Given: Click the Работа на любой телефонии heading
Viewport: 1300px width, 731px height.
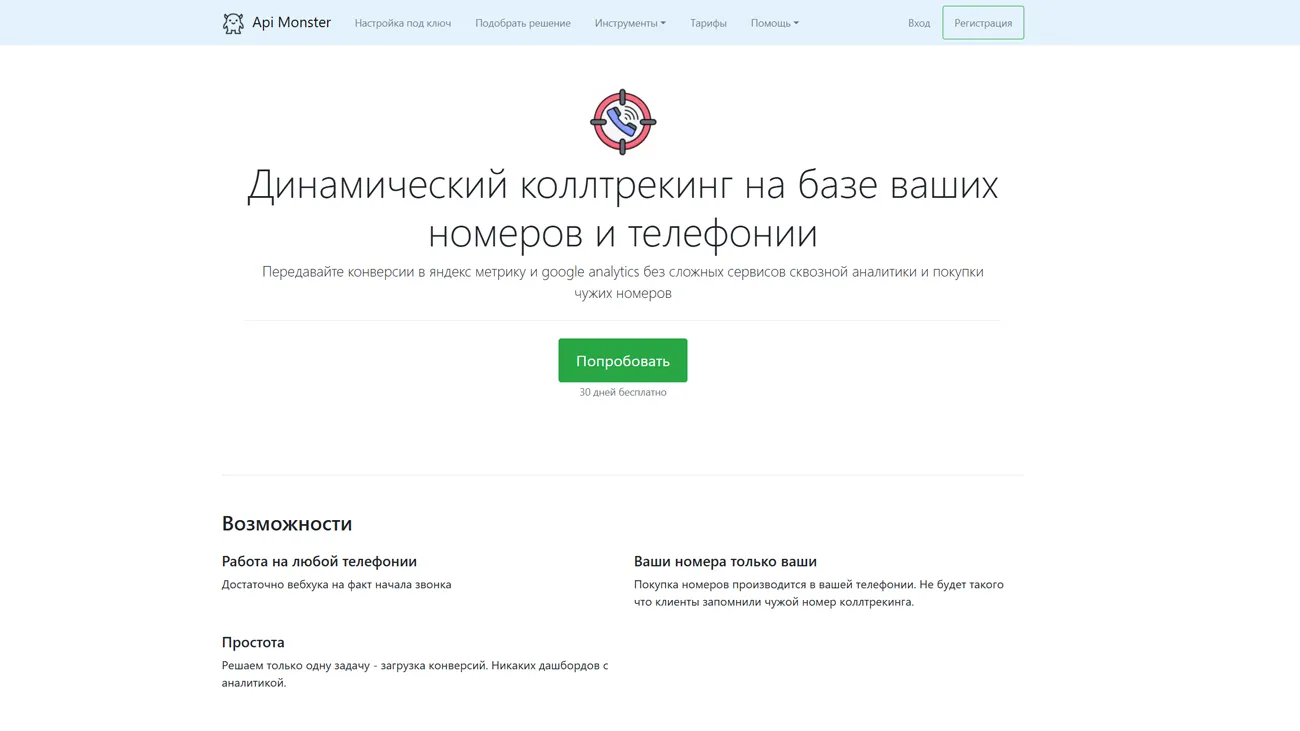Looking at the screenshot, I should click(x=319, y=561).
